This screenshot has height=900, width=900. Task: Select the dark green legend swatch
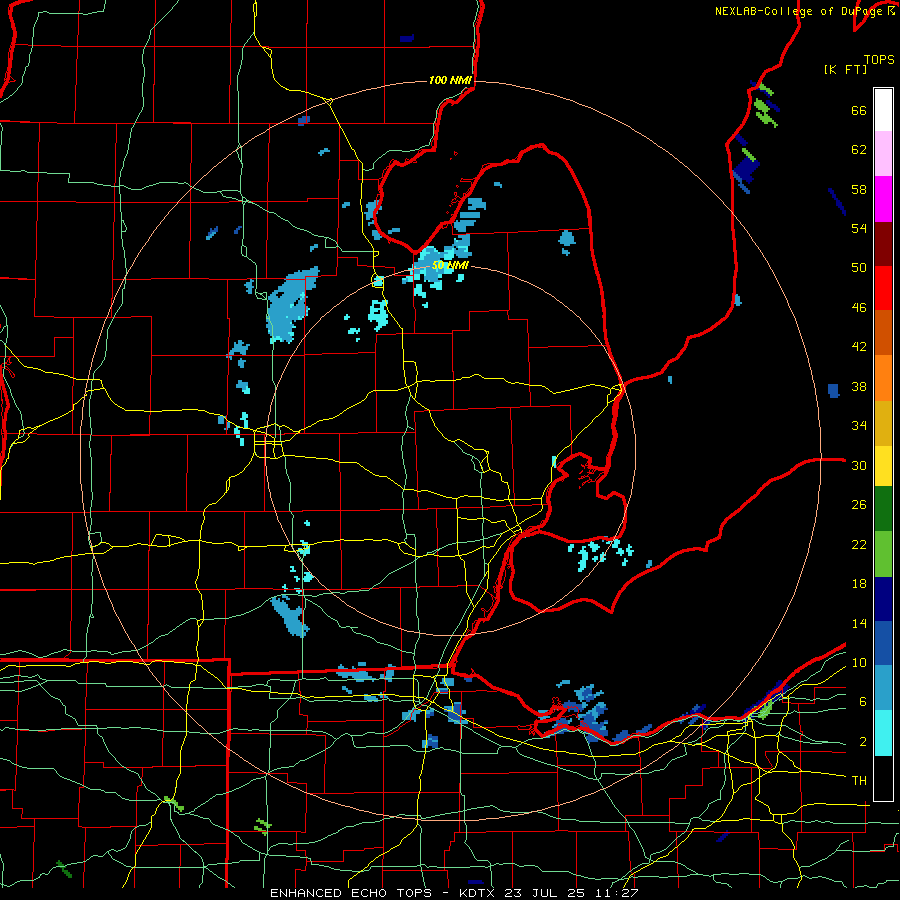(883, 509)
